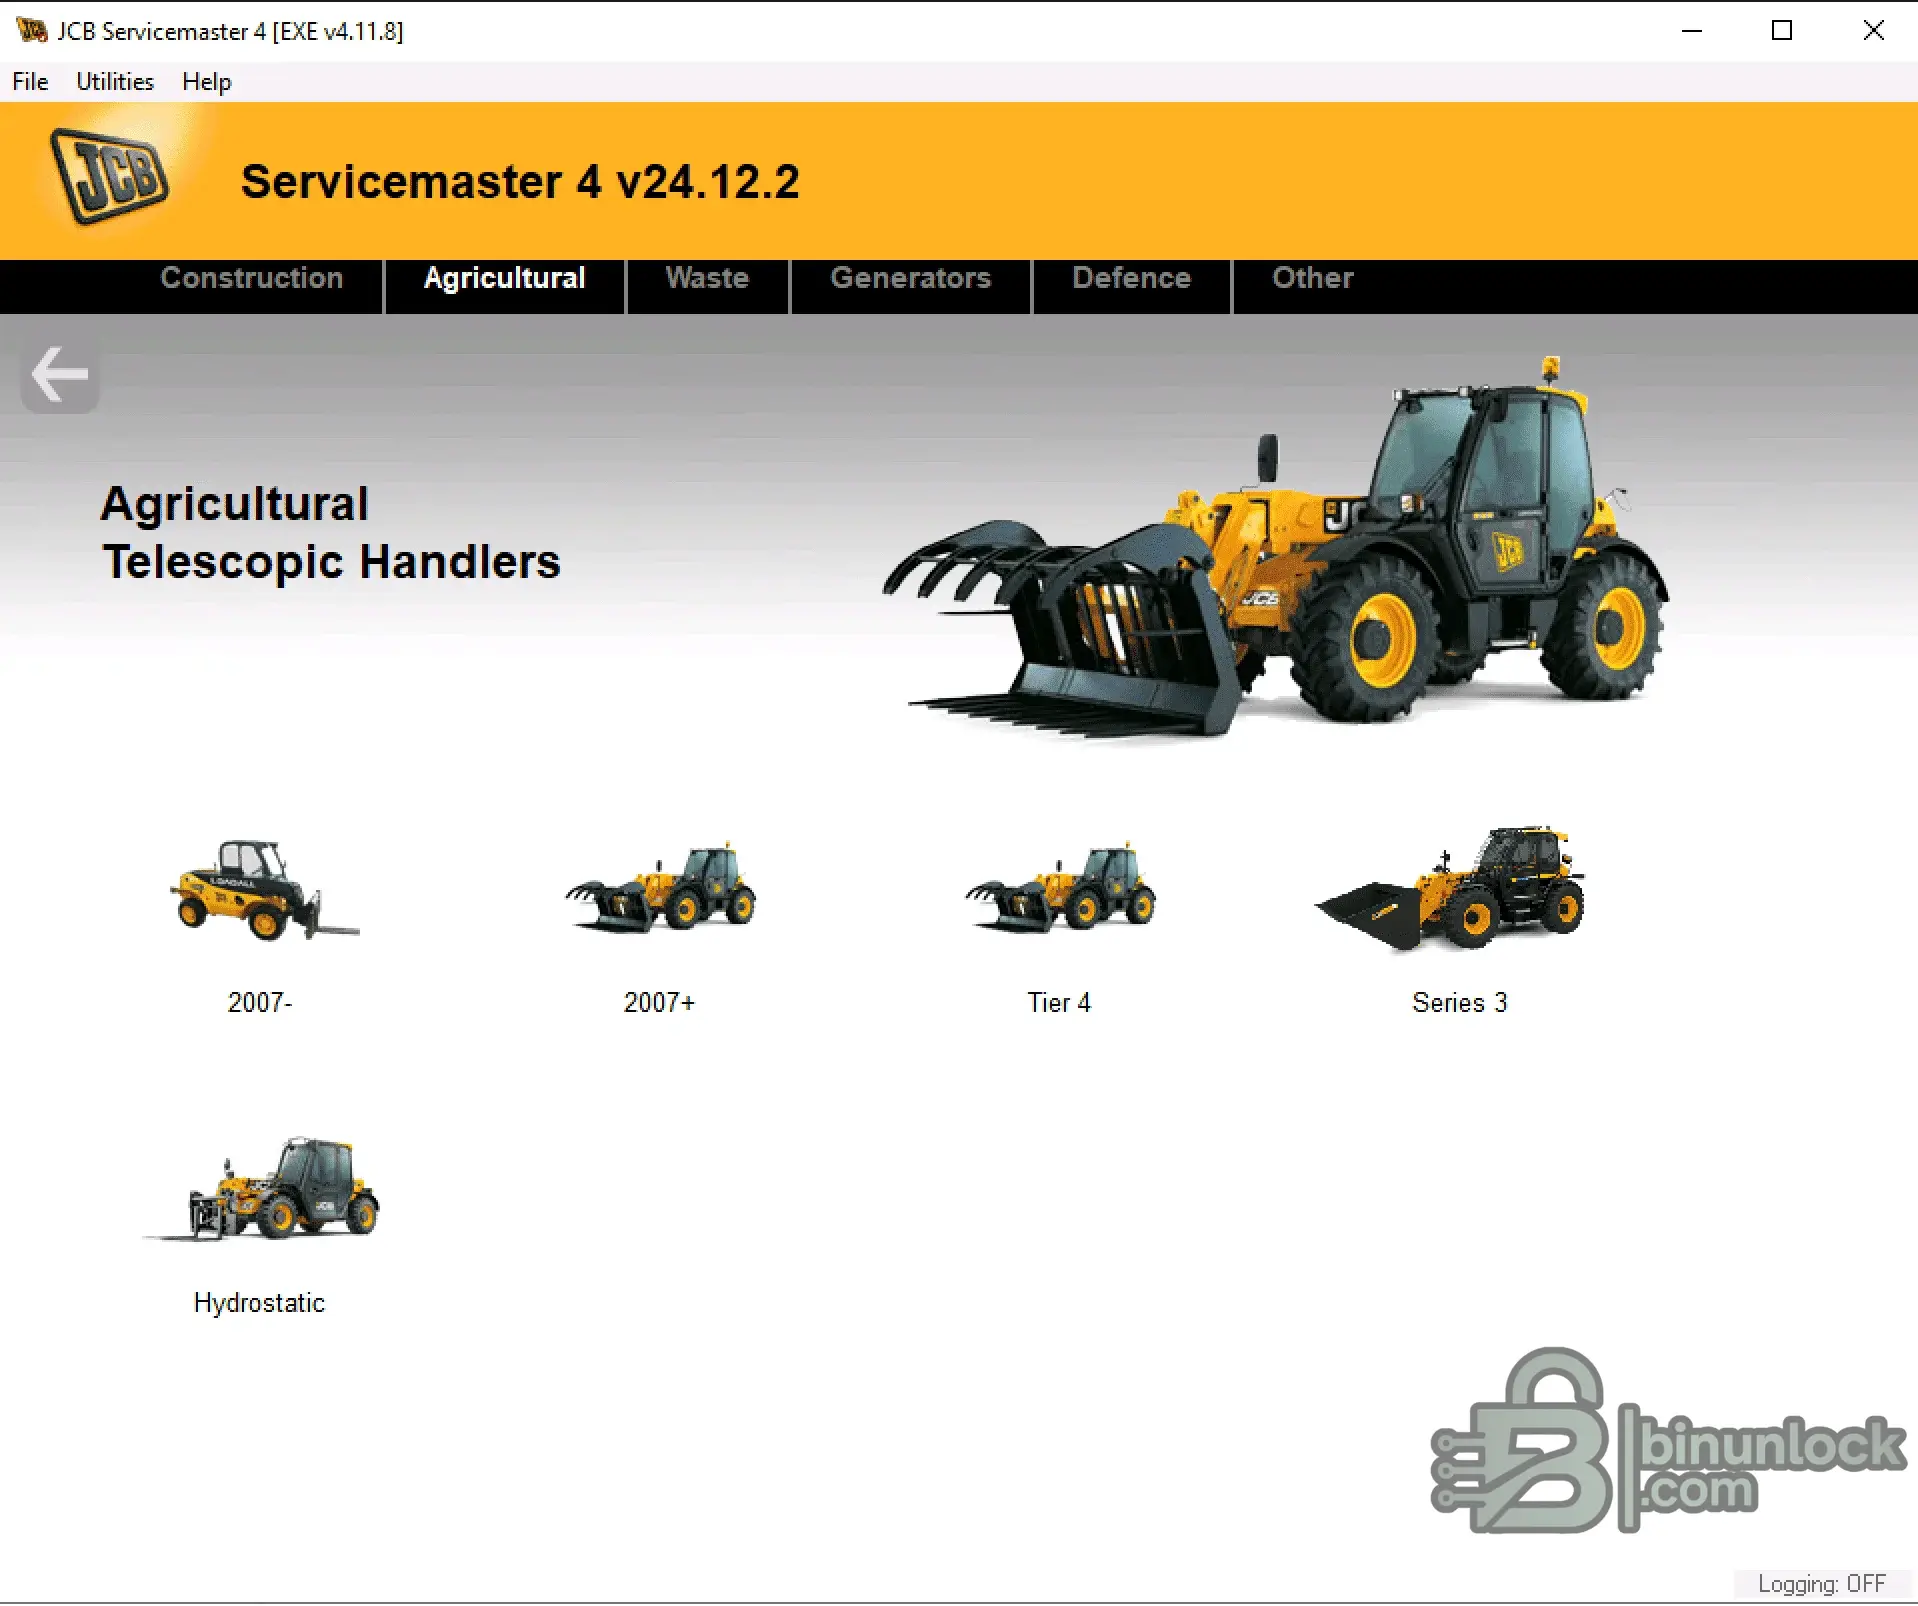The width and height of the screenshot is (1918, 1606).
Task: Open the Hydrostatic telehandler icon
Action: 262,1189
